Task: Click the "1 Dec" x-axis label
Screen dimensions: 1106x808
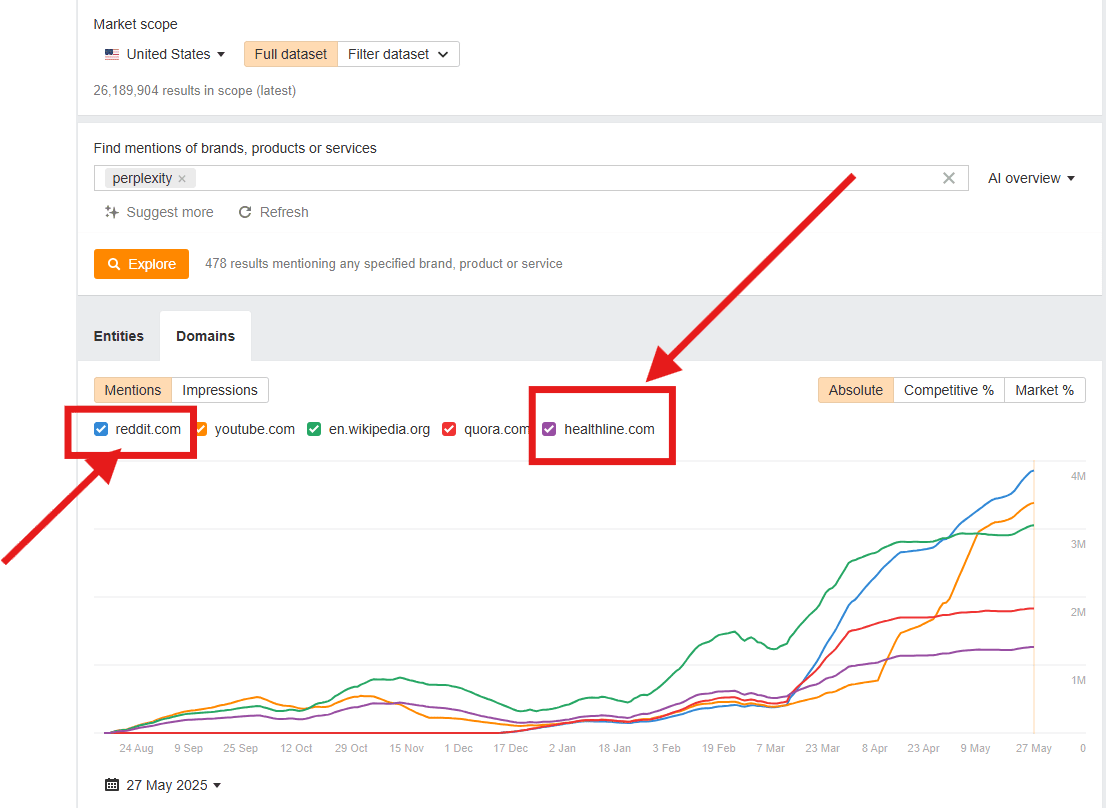Action: point(458,748)
